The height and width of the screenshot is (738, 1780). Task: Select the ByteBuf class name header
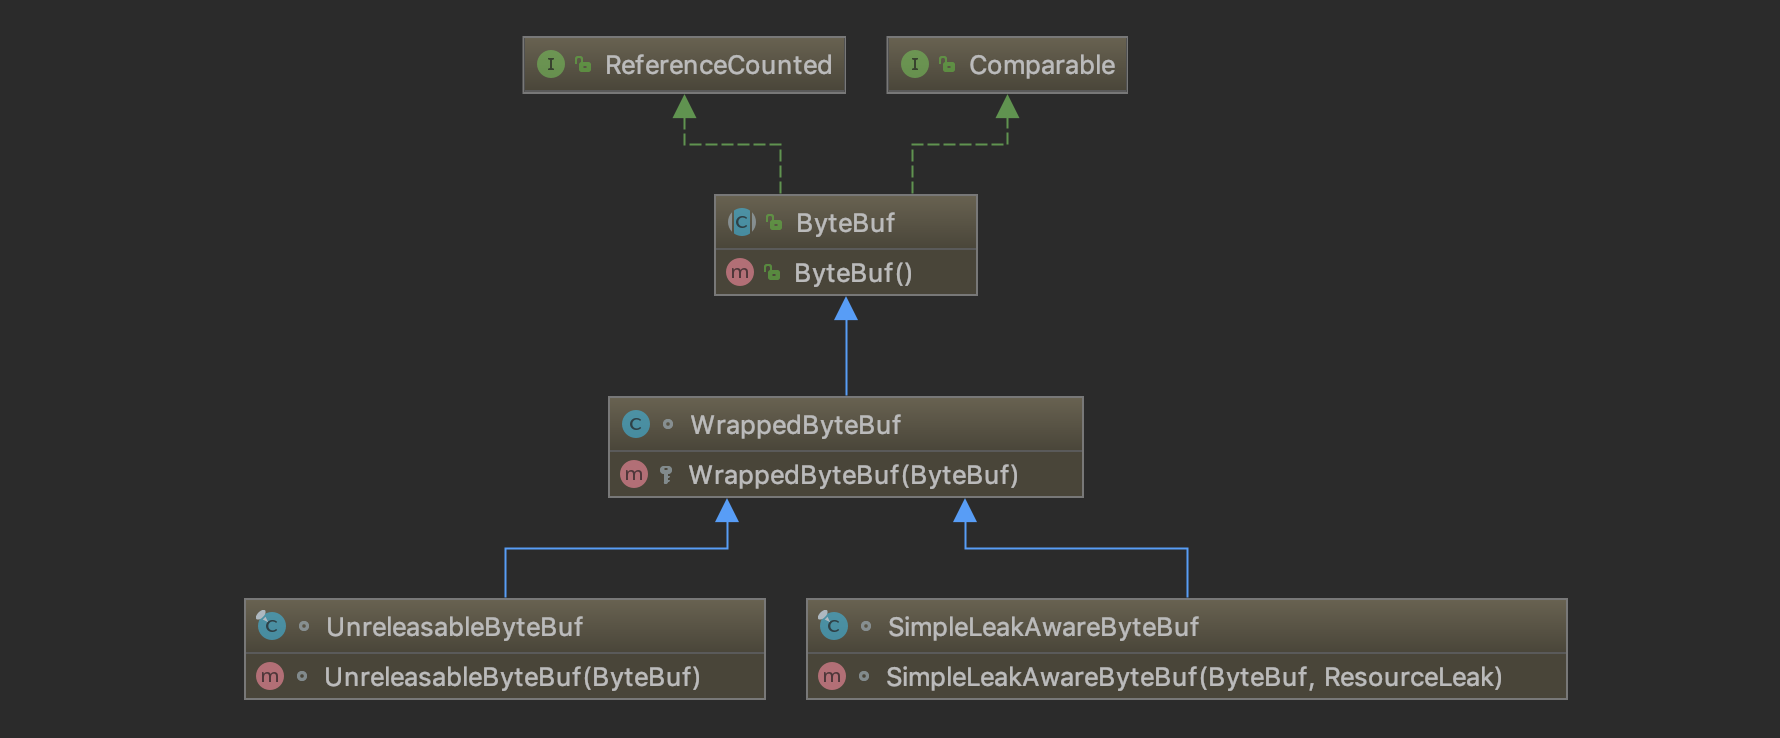click(x=845, y=222)
